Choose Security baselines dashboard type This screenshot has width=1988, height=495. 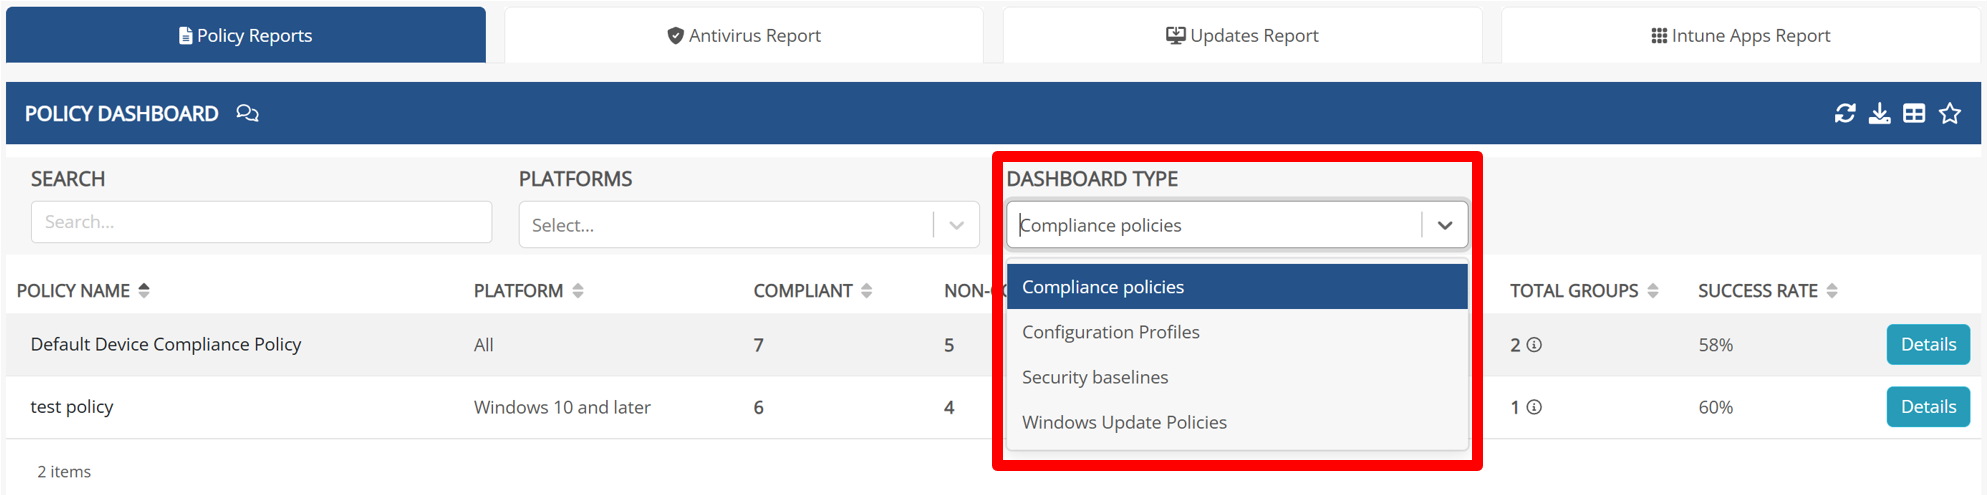1095,377
